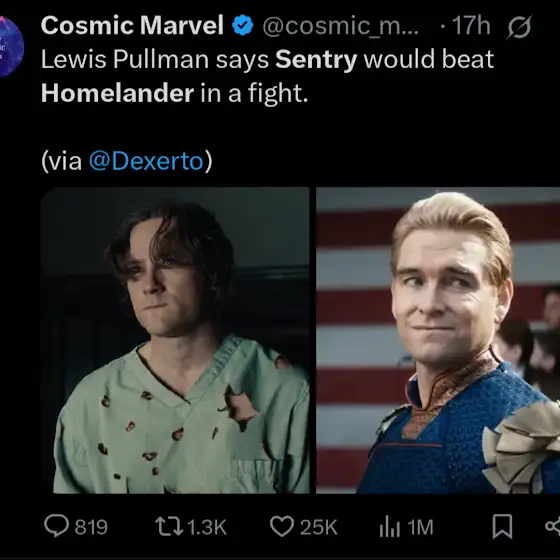The image size is (560, 560).
Task: Click the 25K likes count
Action: pos(319,527)
